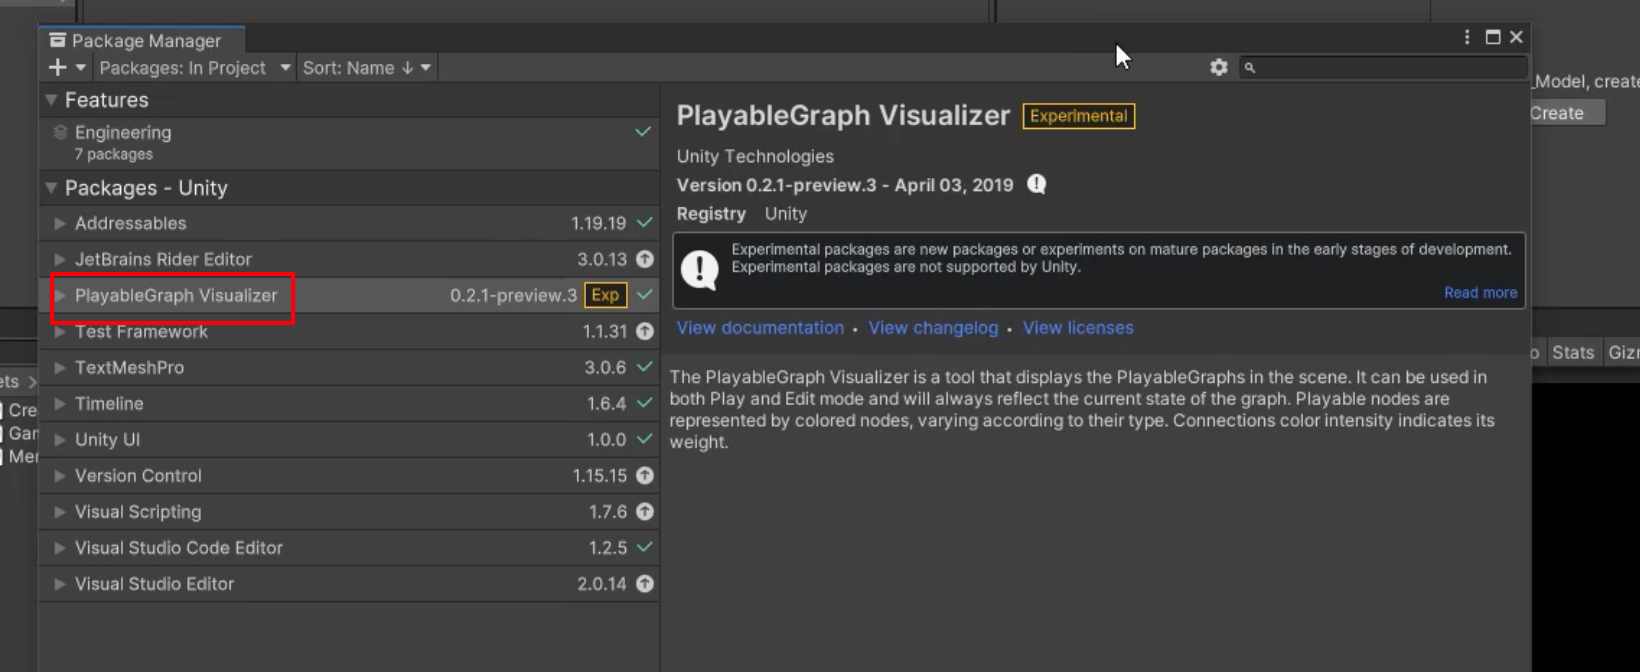Click Test Framework update available icon

(645, 331)
